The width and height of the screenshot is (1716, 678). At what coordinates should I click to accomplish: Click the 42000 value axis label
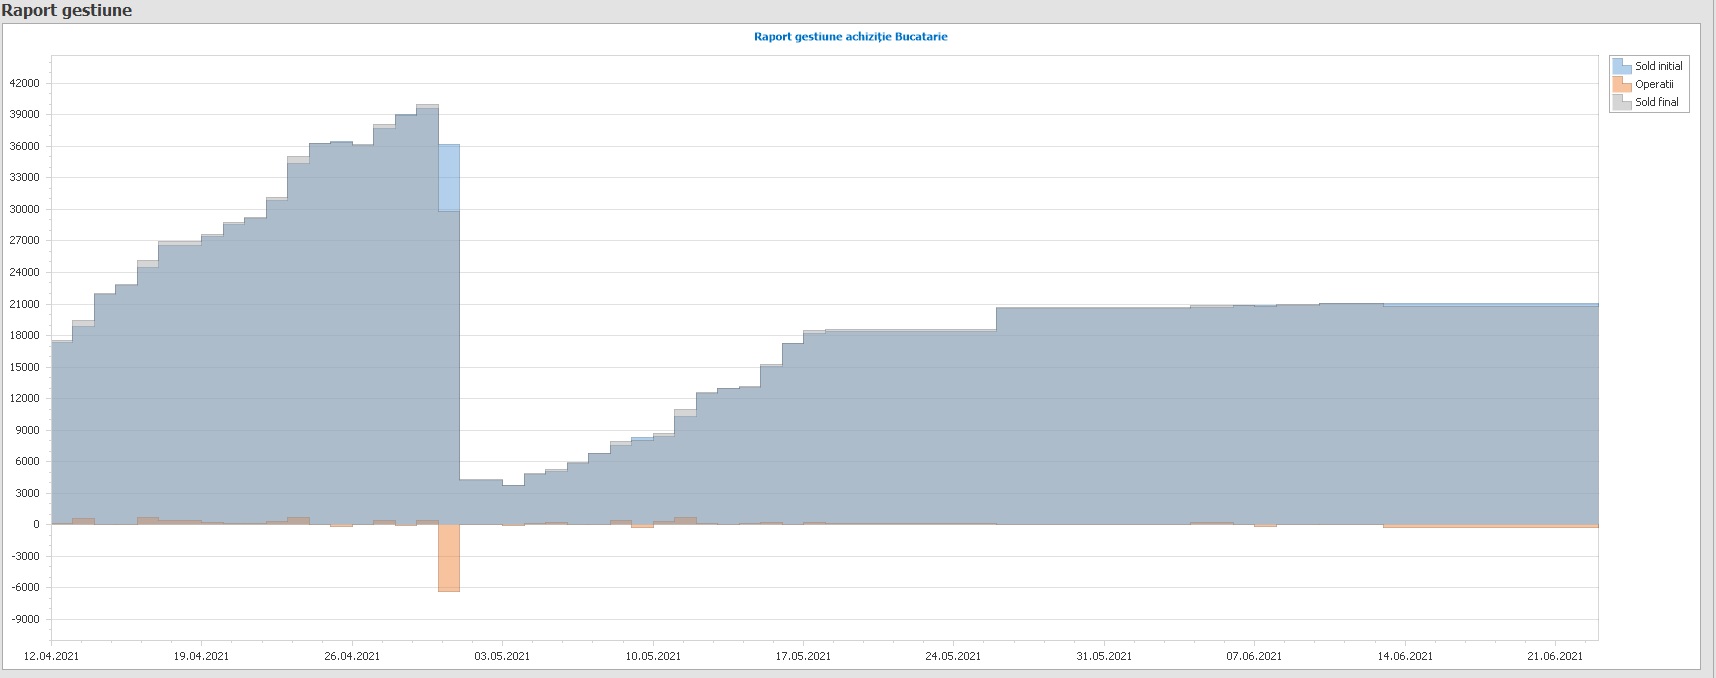(25, 83)
